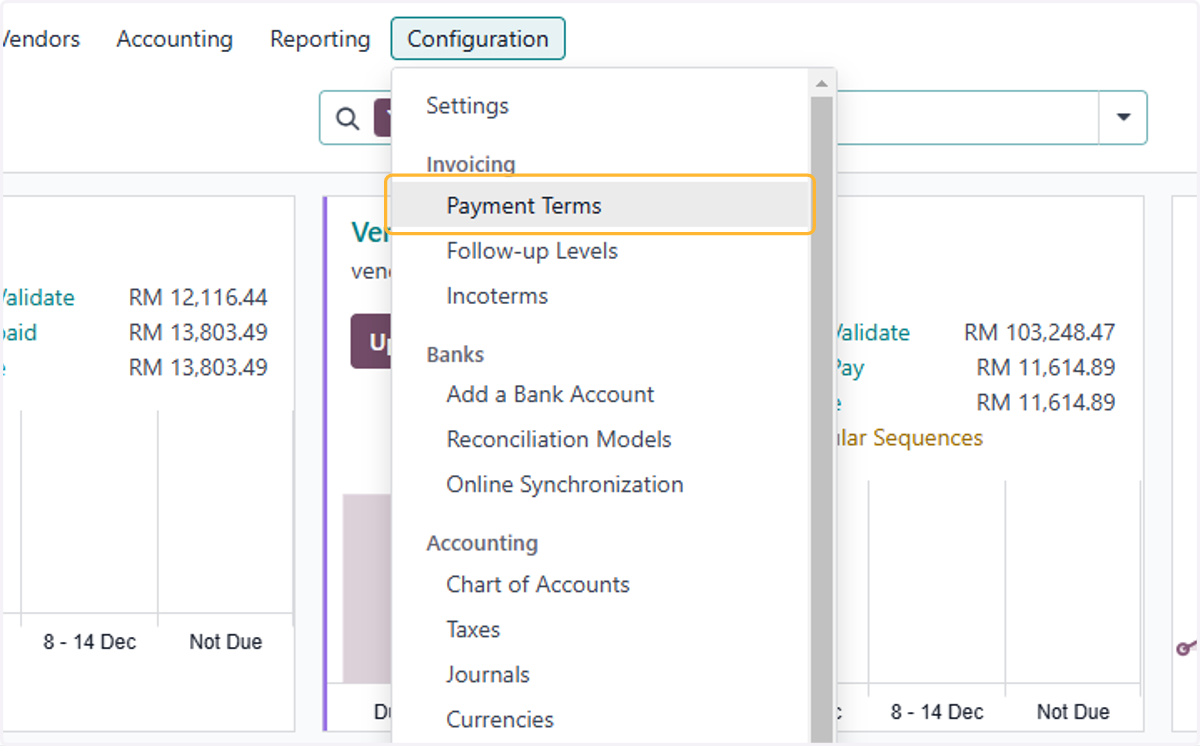The image size is (1200, 746).
Task: Click the Pay link showing RM 11,614.89
Action: coord(849,367)
